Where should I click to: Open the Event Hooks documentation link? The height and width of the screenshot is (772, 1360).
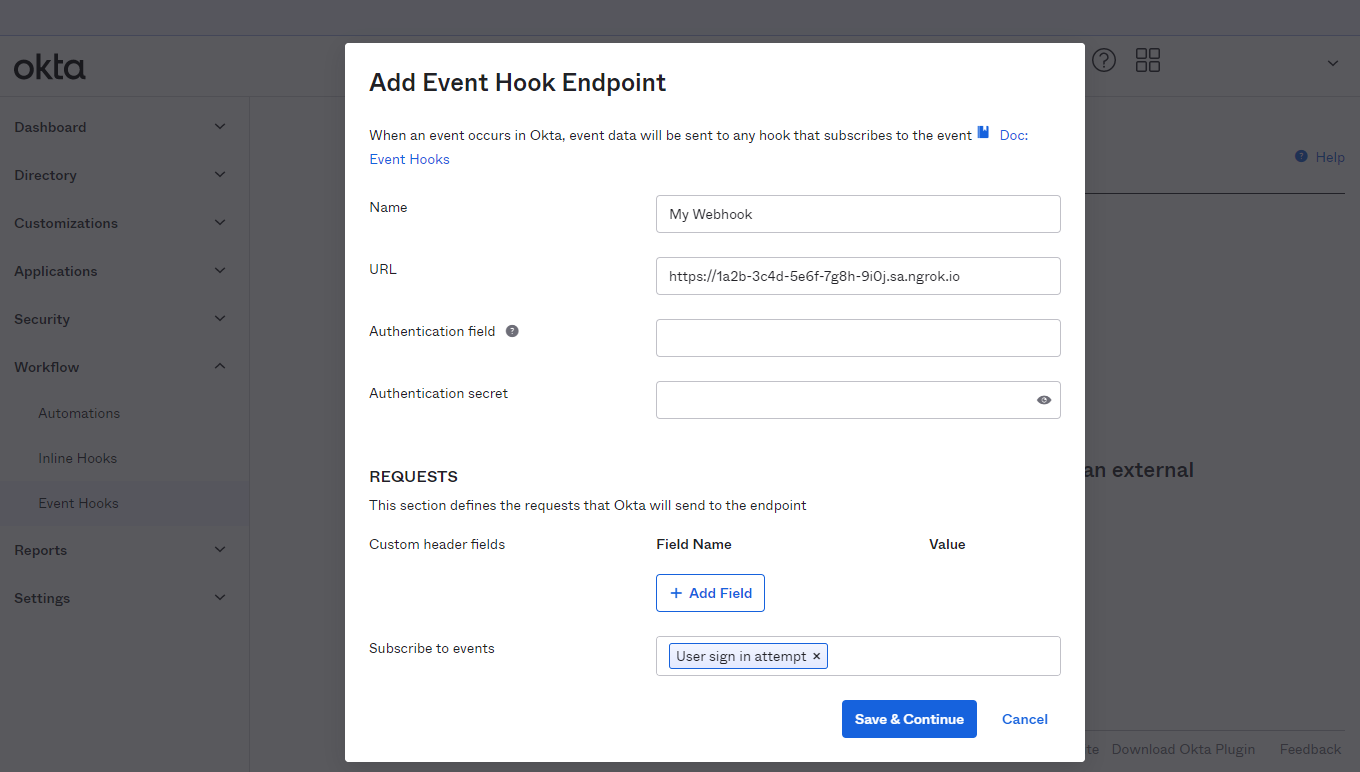(x=409, y=158)
